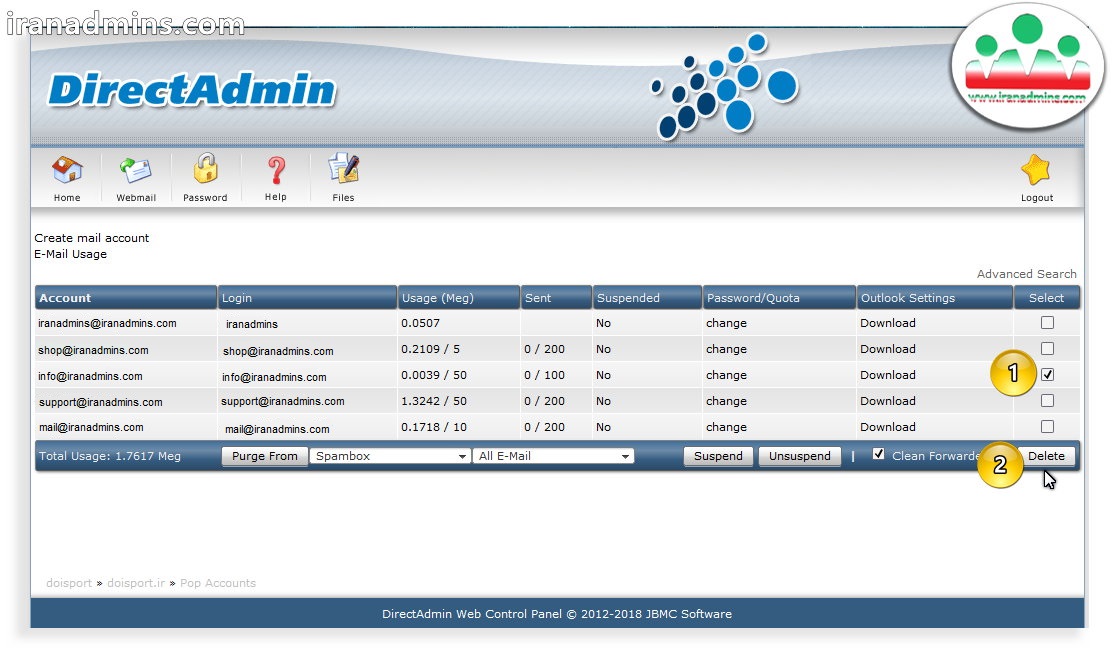
Task: Open the Webmail icon
Action: tap(135, 171)
